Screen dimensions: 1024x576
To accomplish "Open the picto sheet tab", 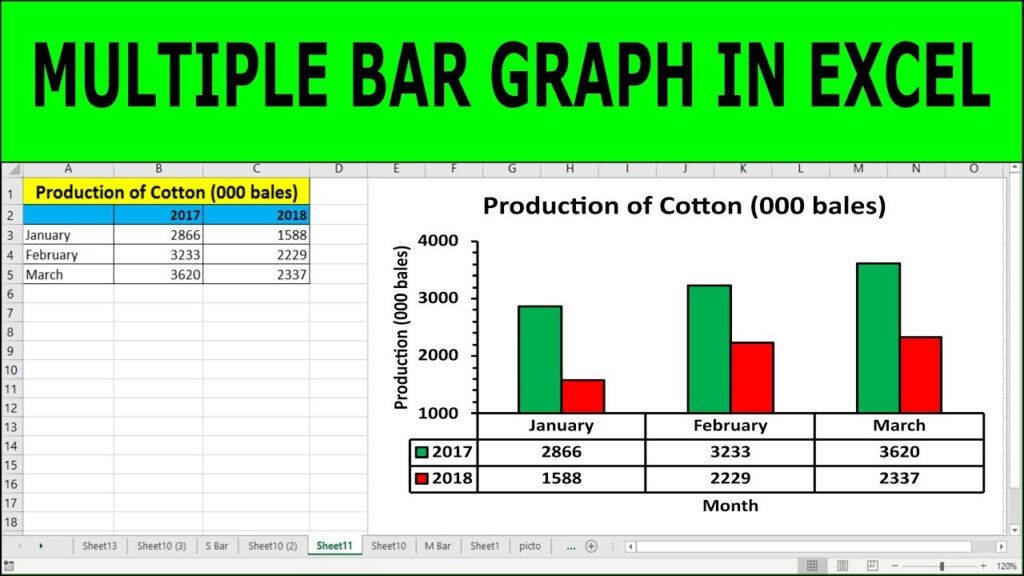I will click(x=530, y=546).
